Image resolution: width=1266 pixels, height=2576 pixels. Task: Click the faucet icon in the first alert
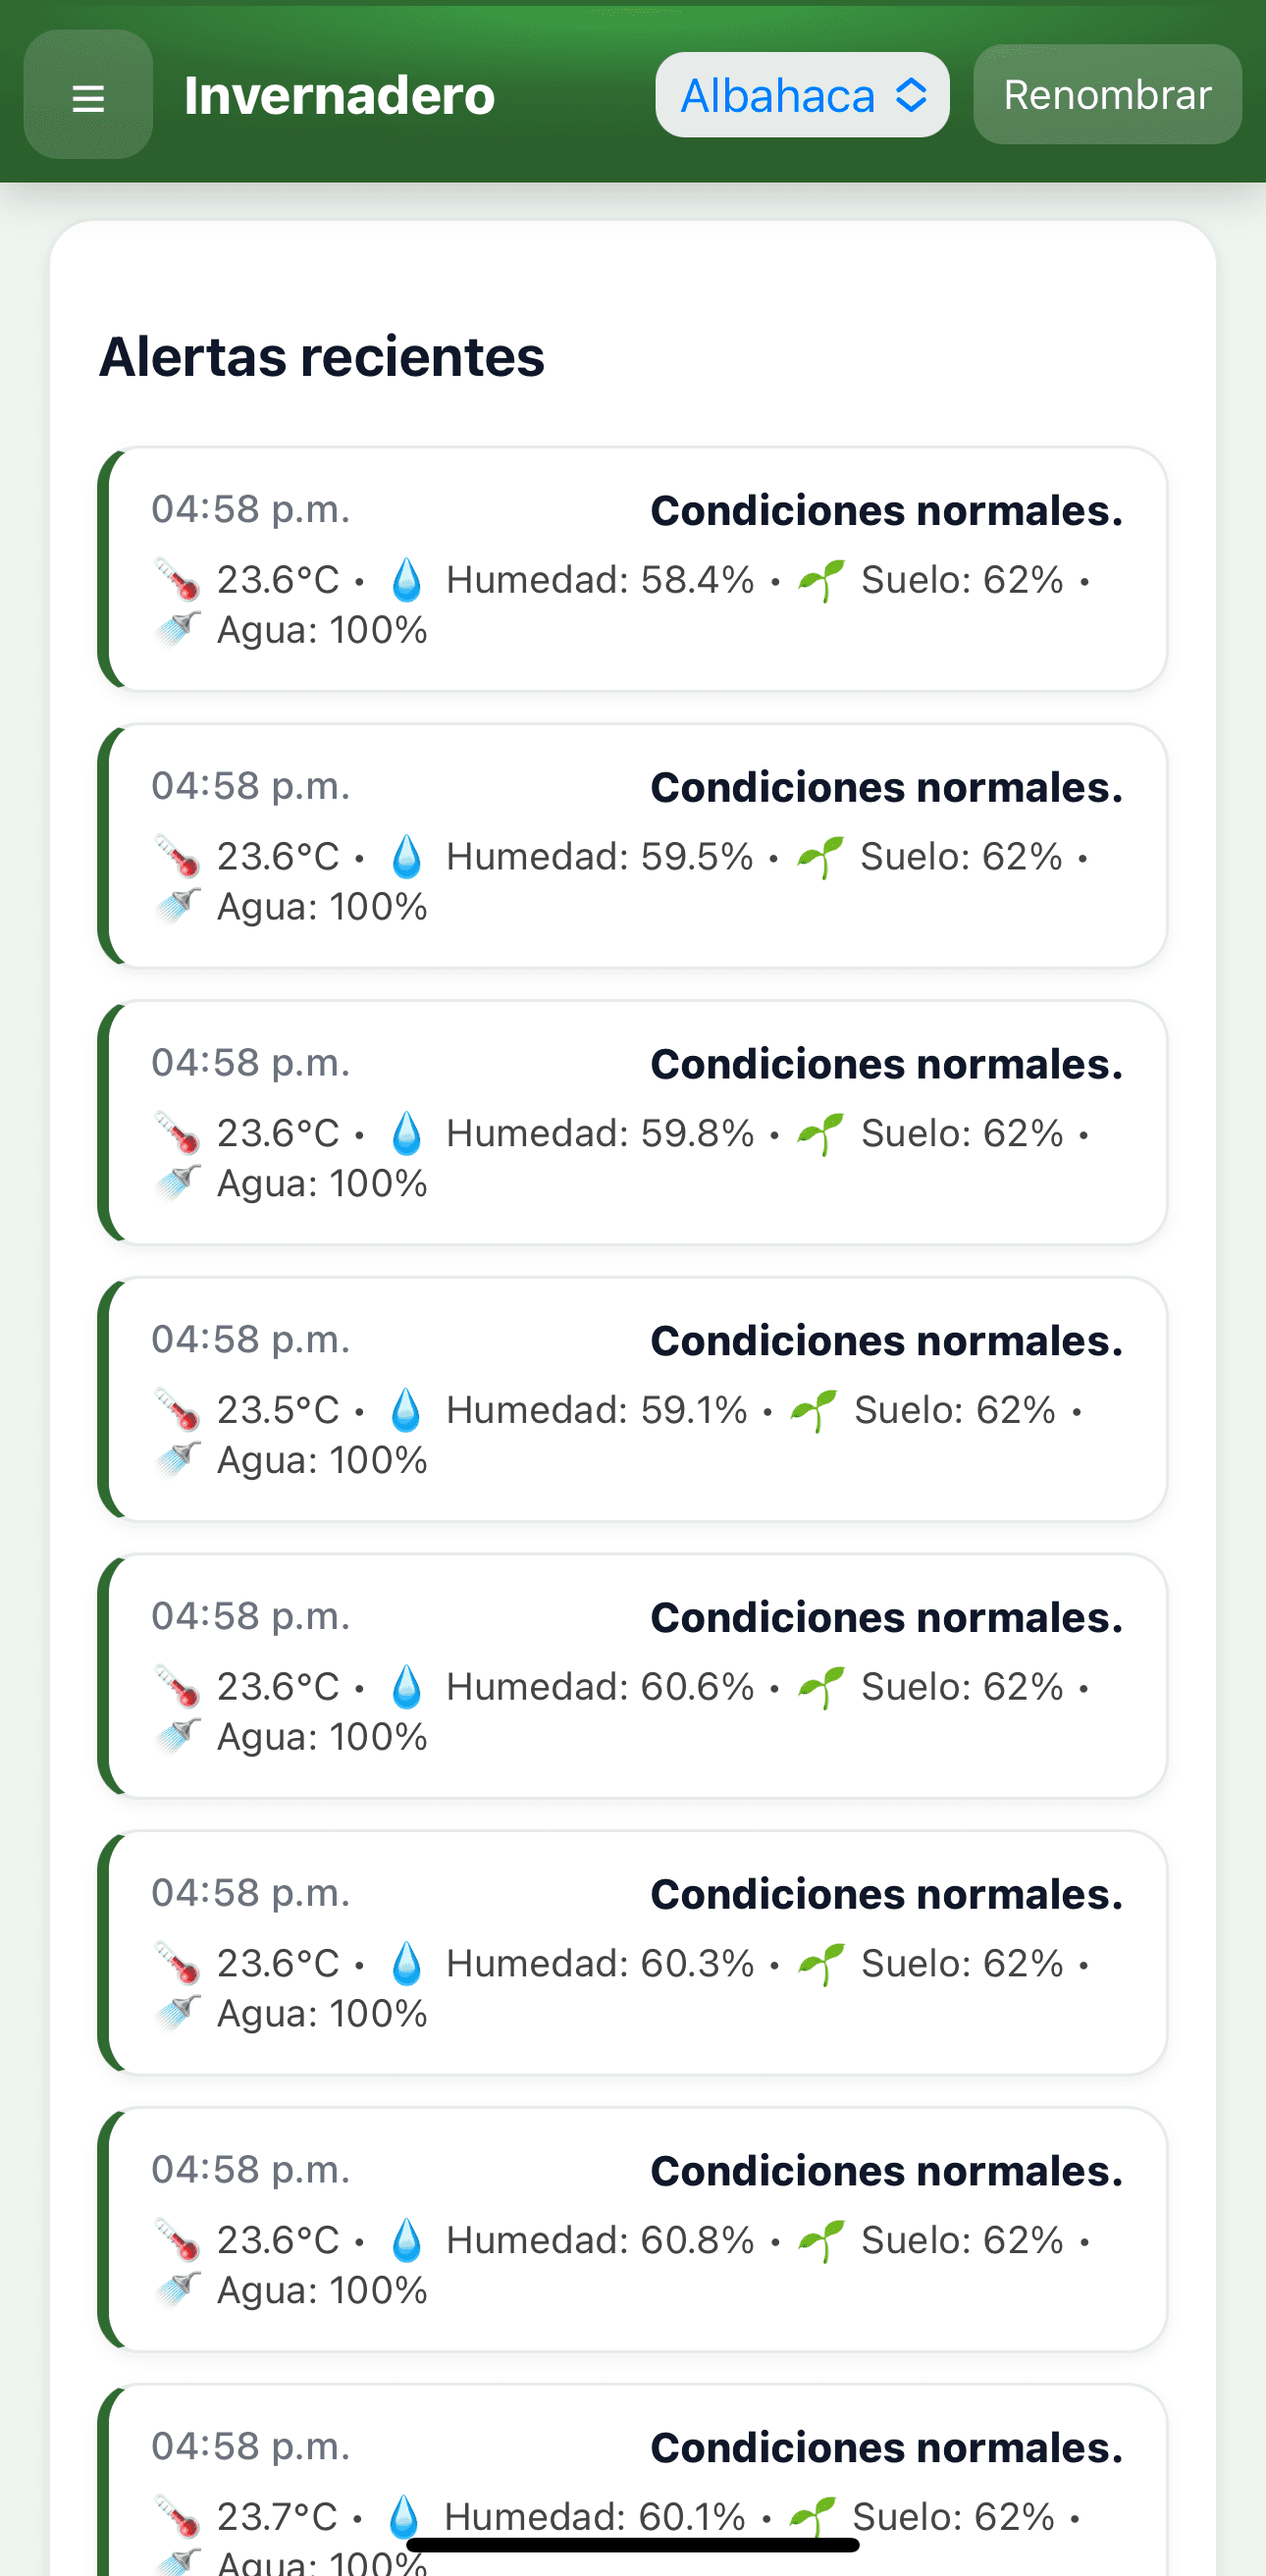(x=178, y=630)
